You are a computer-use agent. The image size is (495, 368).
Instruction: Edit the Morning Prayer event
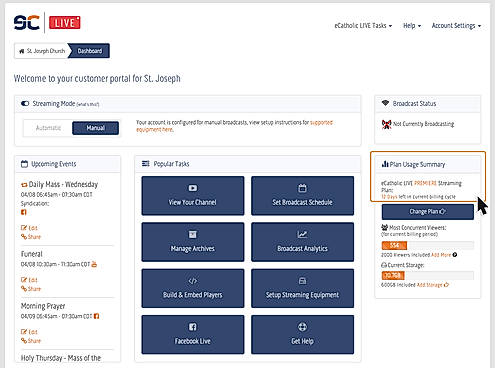point(29,332)
